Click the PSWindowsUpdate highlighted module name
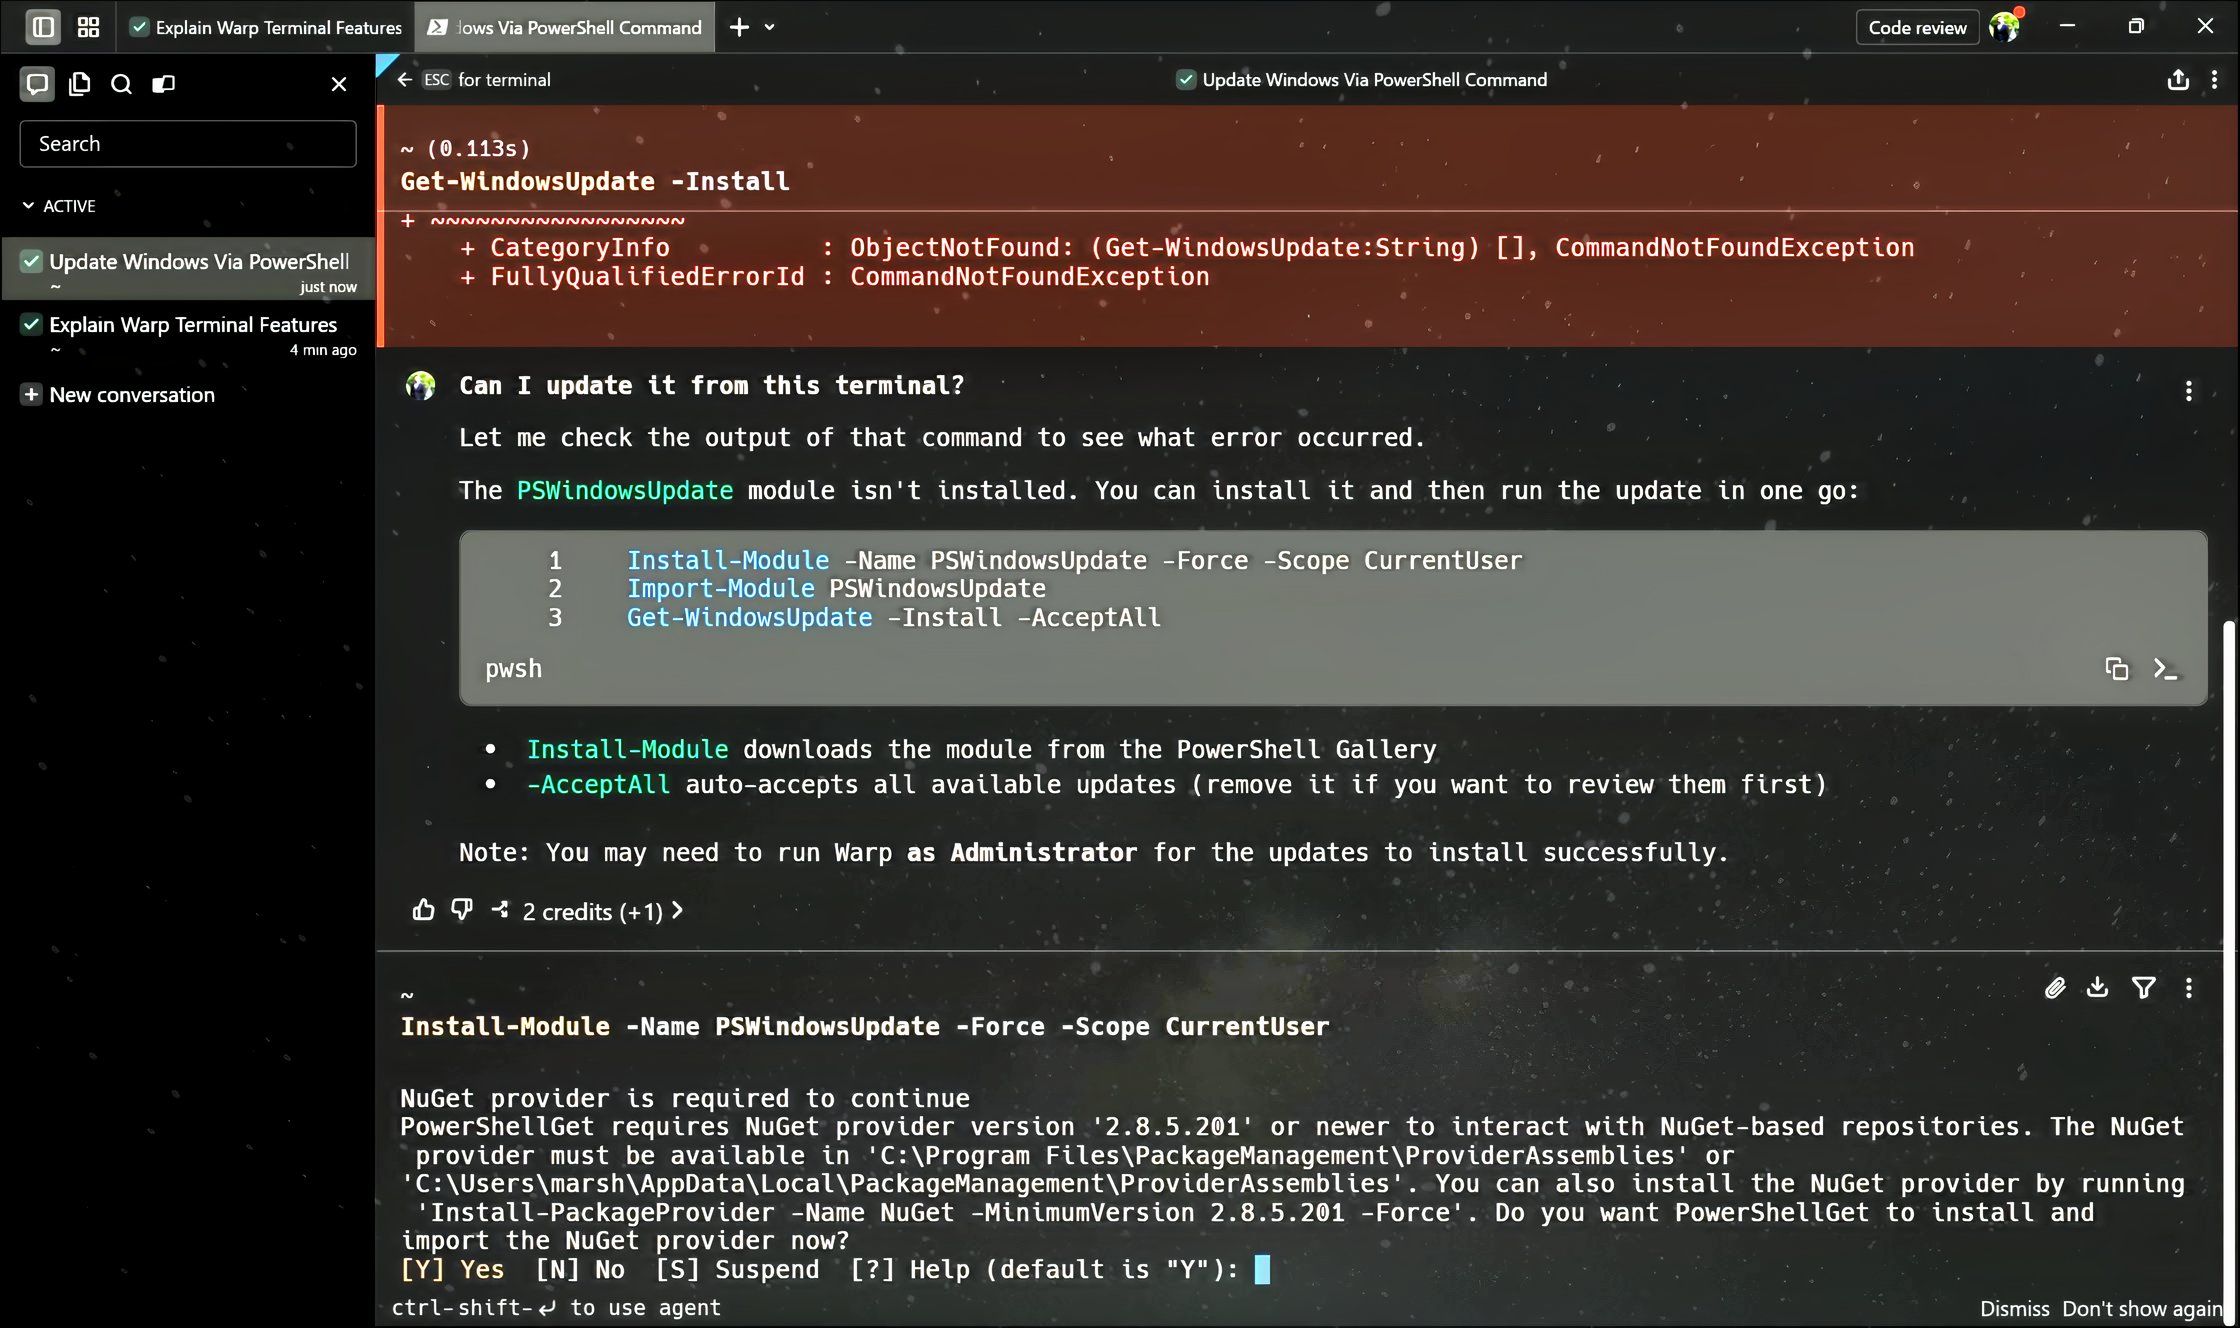This screenshot has height=1328, width=2240. point(625,490)
